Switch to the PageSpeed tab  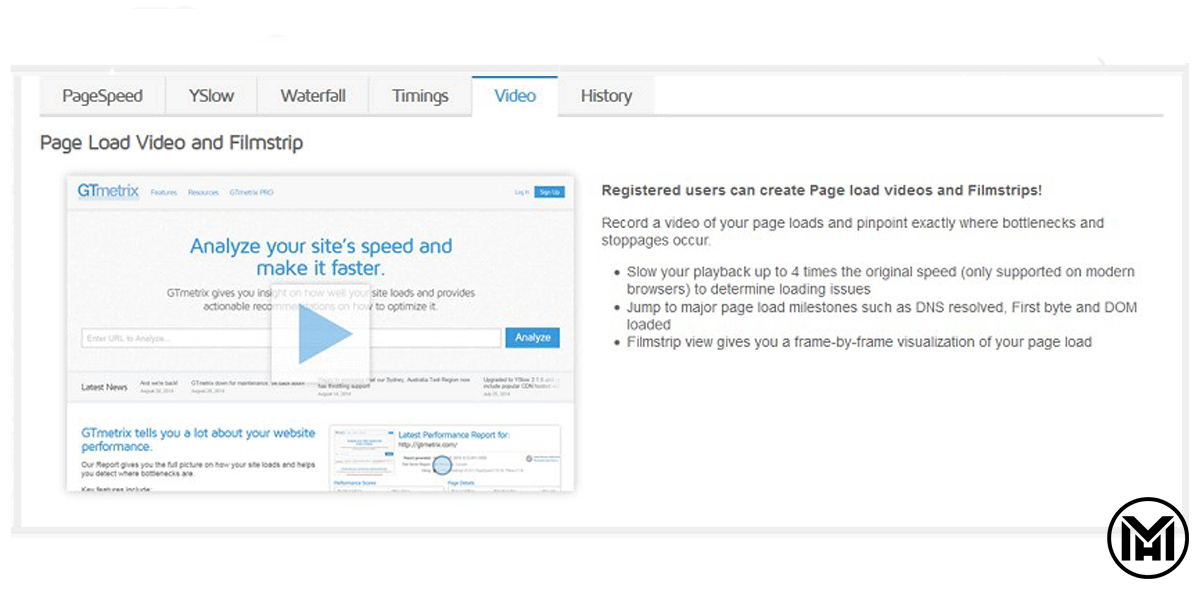click(102, 96)
